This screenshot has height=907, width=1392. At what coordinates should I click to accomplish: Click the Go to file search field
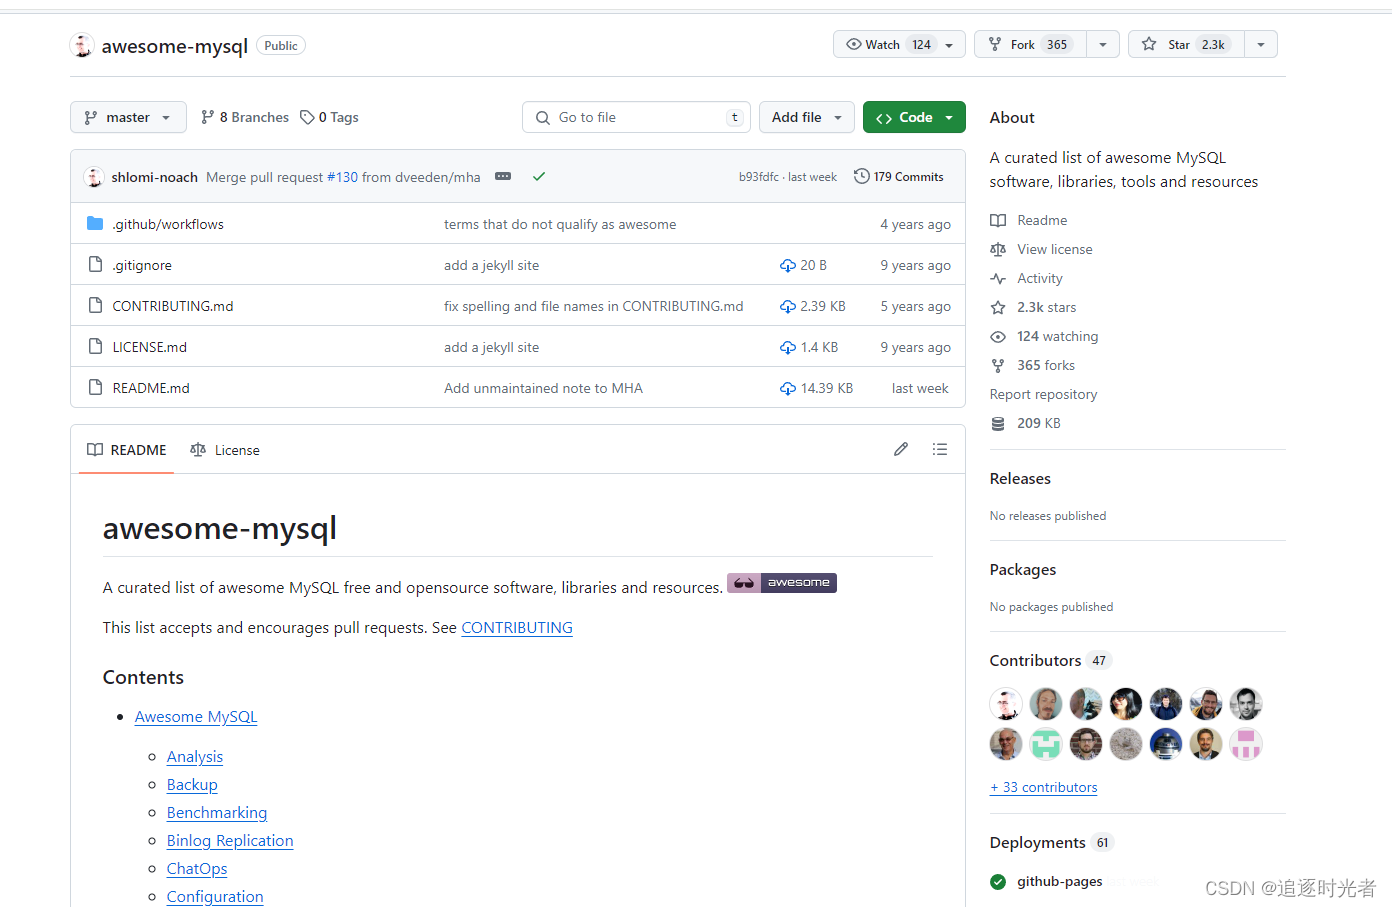coord(636,117)
